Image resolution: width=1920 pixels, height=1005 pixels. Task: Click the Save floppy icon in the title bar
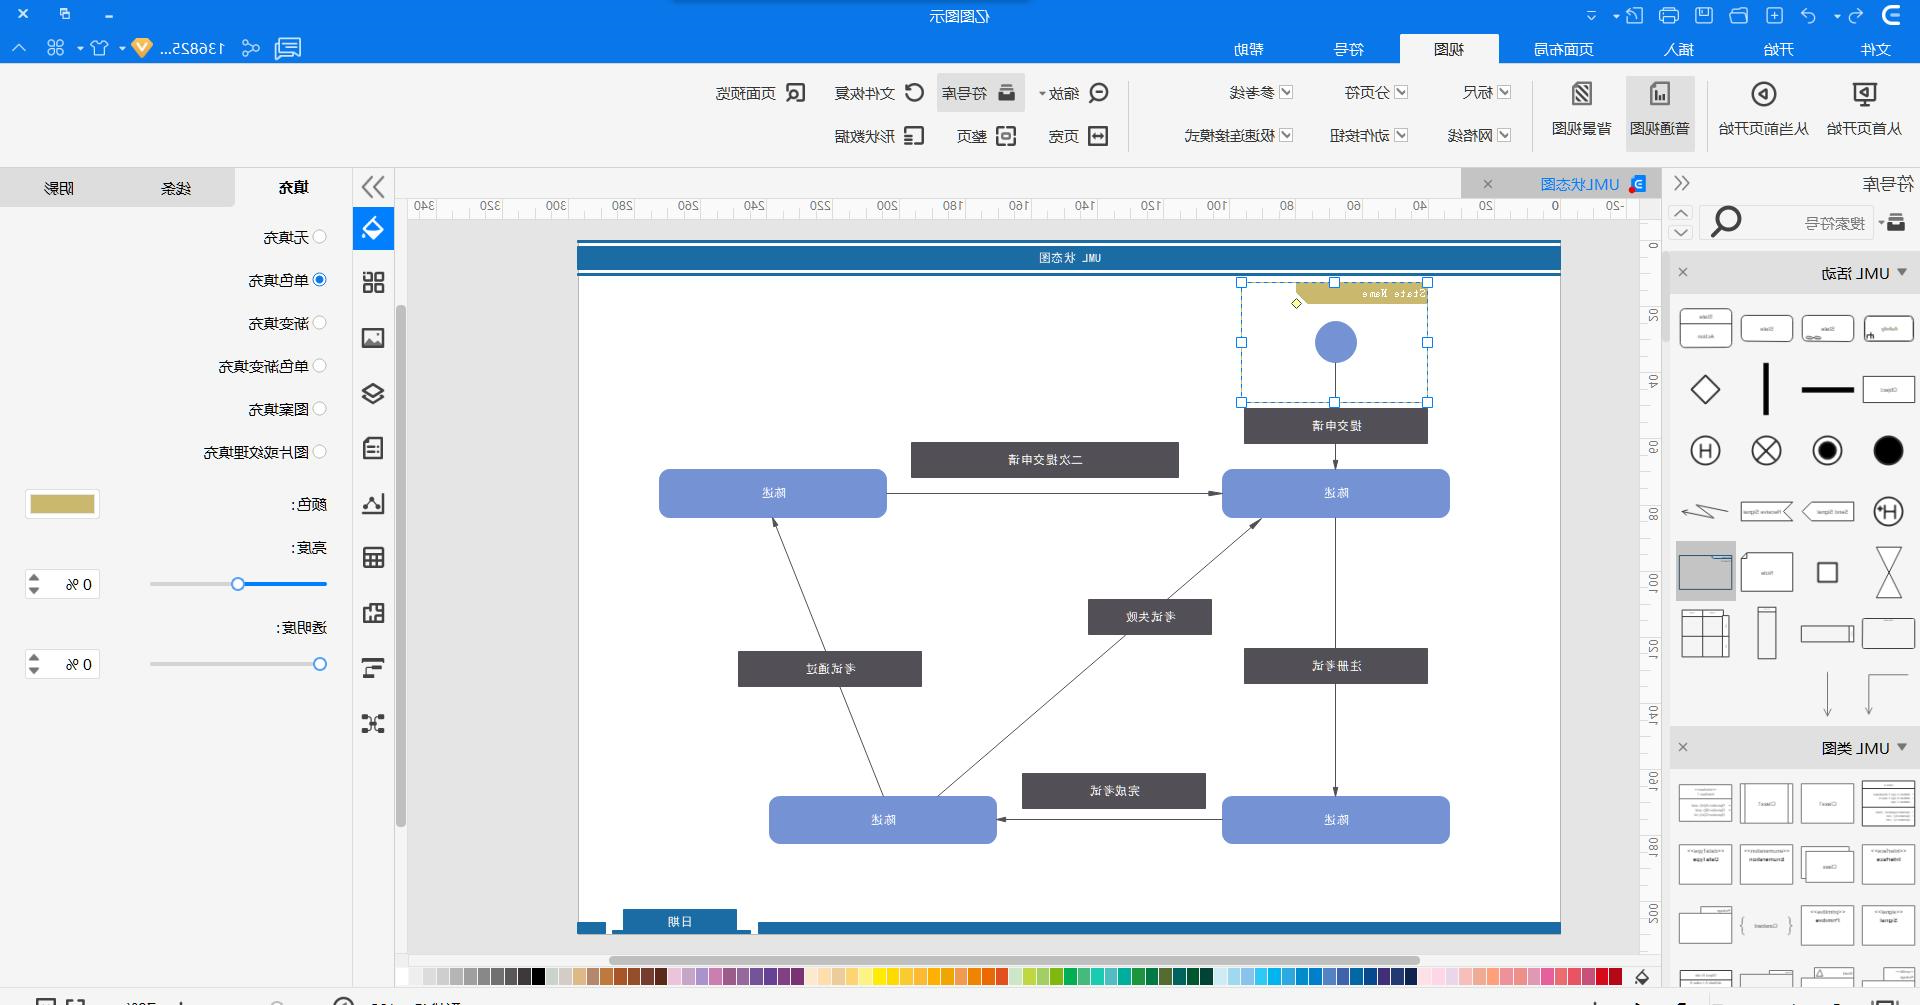(1704, 15)
